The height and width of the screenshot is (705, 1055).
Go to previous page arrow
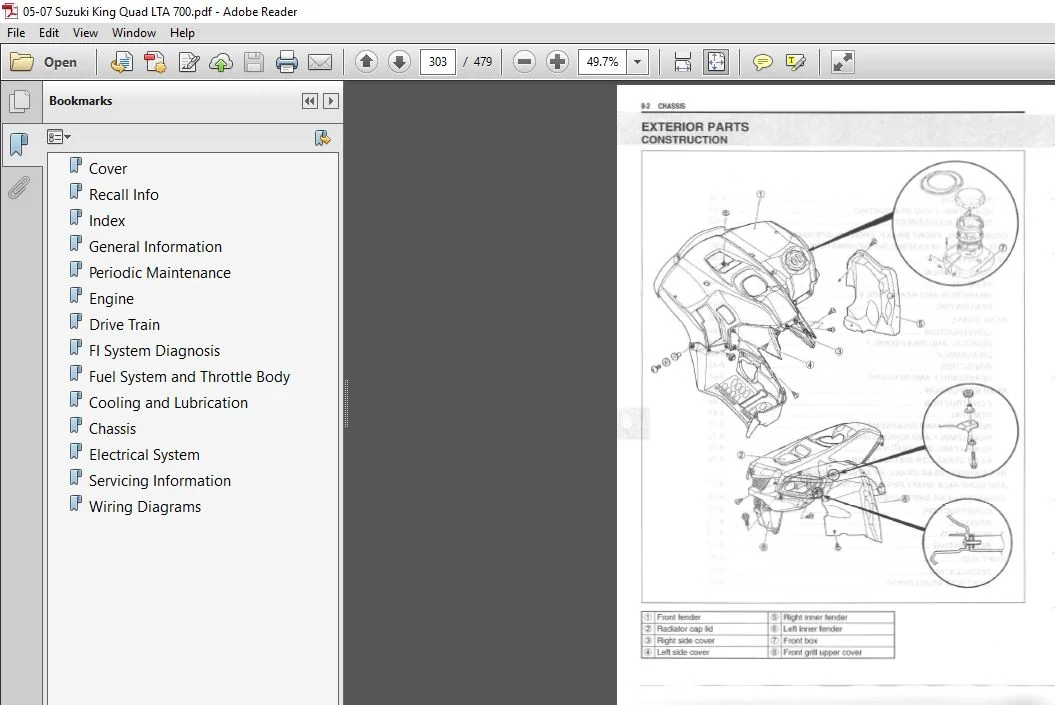(366, 62)
